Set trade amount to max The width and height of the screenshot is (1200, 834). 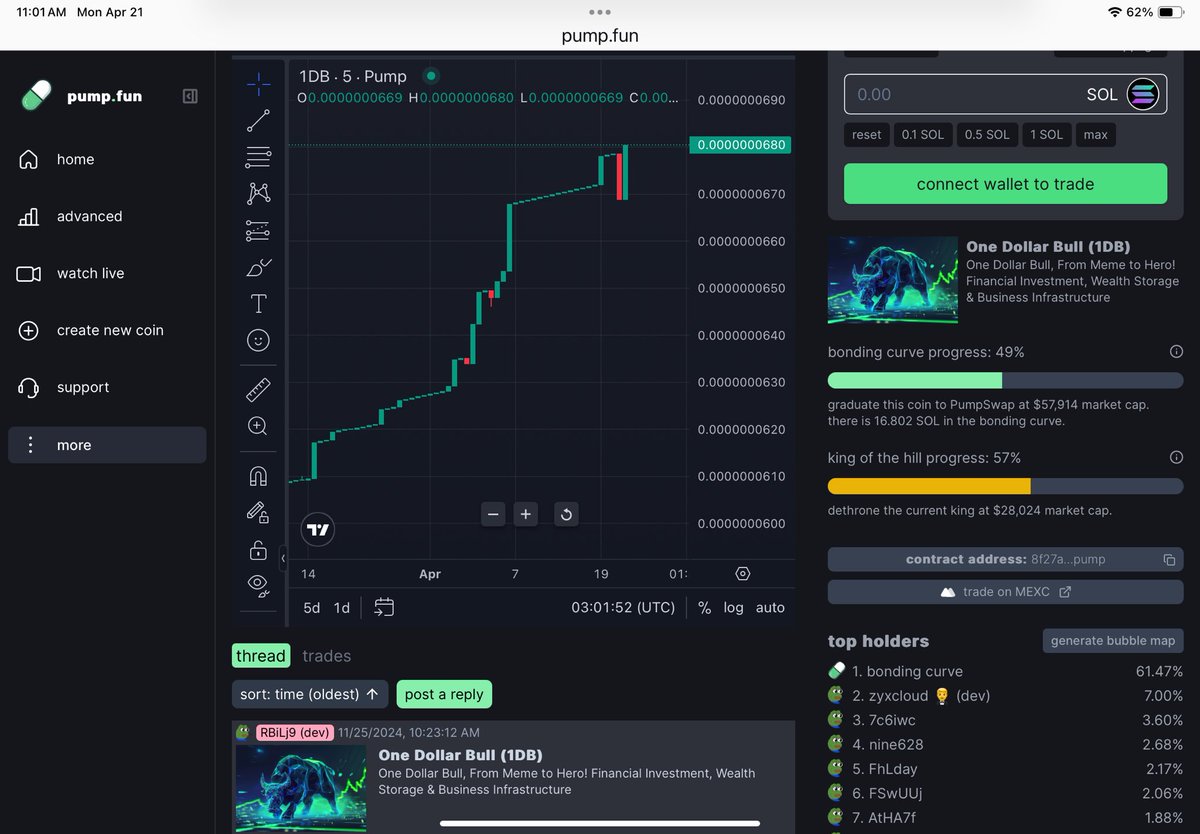1096,134
